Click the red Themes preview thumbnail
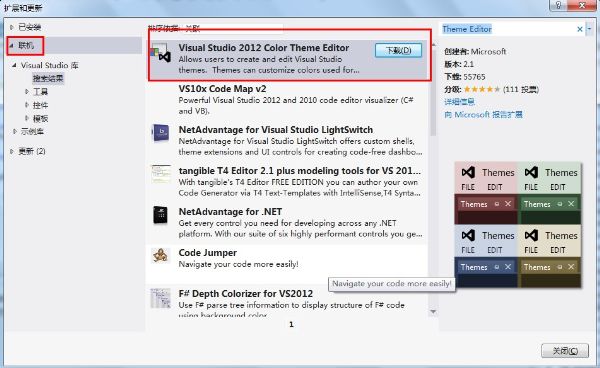Screen dimensions: 600x368 pyautogui.click(x=486, y=193)
